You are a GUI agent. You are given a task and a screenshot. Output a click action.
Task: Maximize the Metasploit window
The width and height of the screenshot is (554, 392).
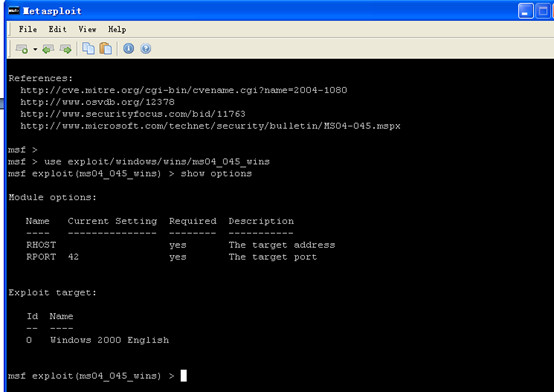(x=543, y=11)
